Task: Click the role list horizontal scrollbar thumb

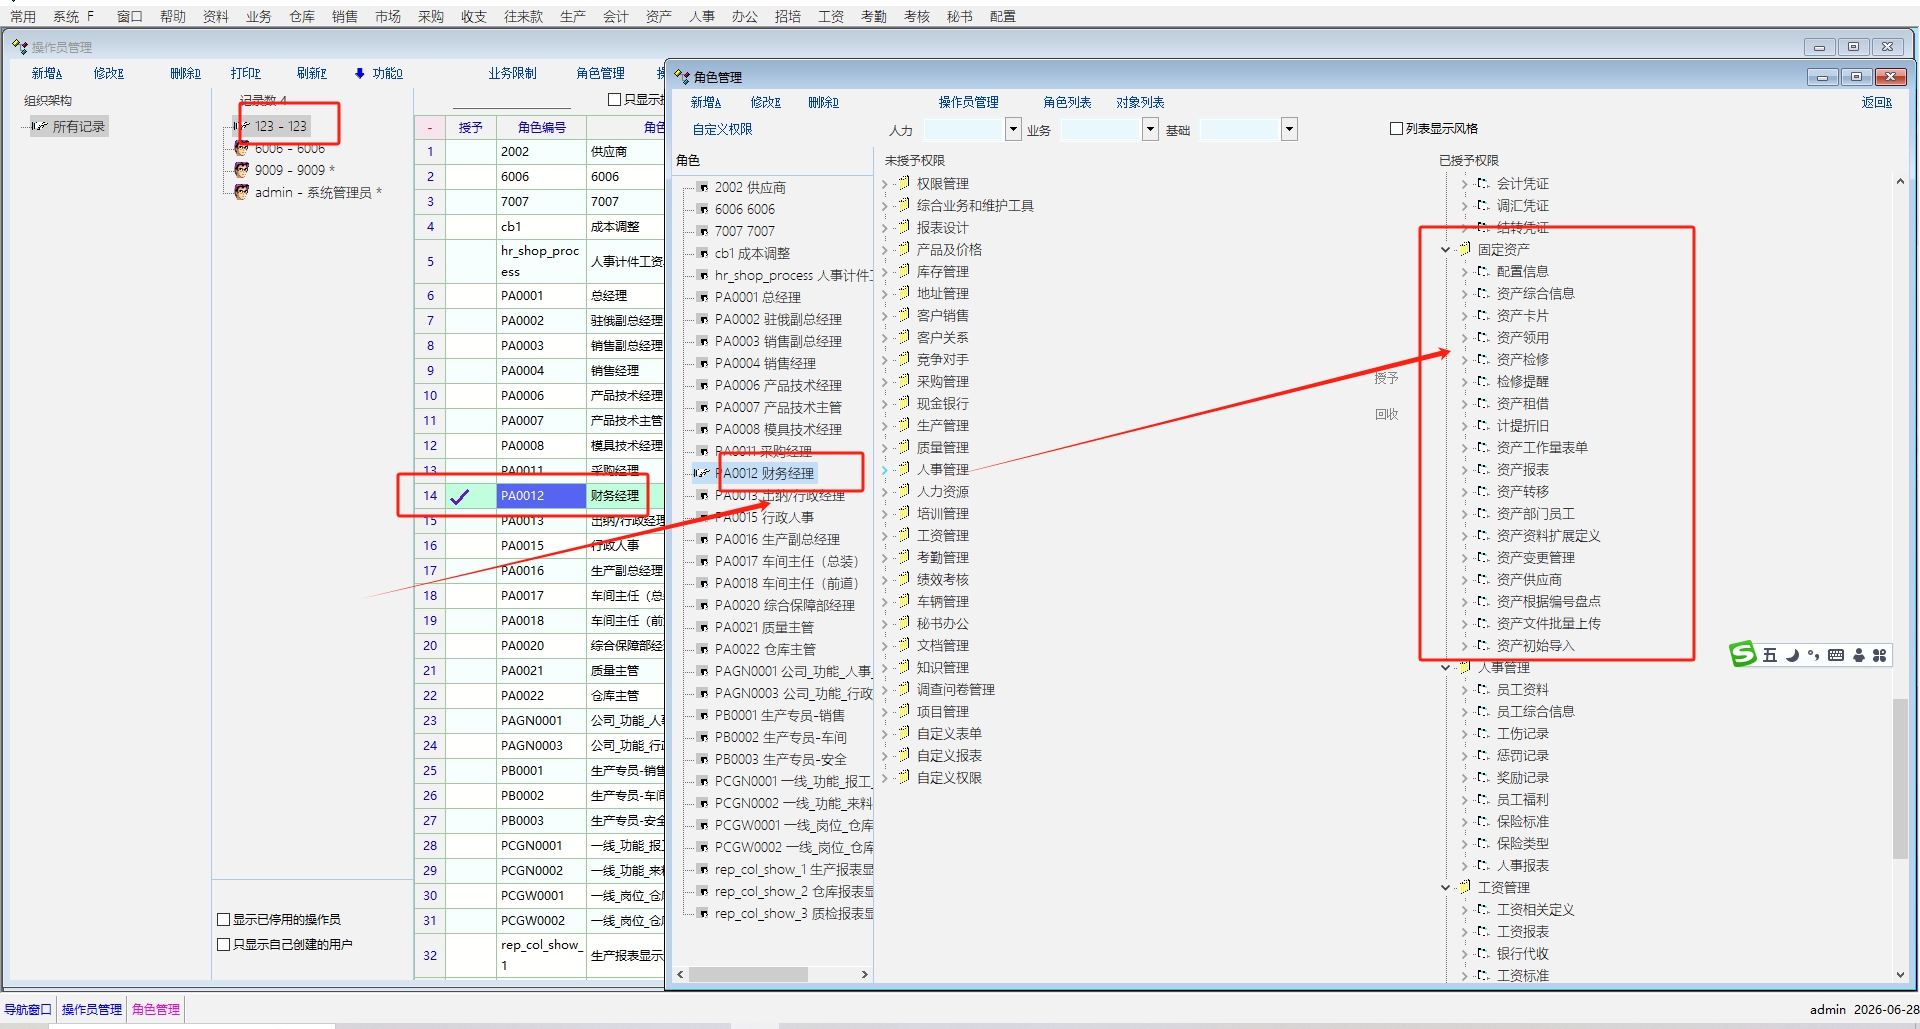Action: [748, 974]
